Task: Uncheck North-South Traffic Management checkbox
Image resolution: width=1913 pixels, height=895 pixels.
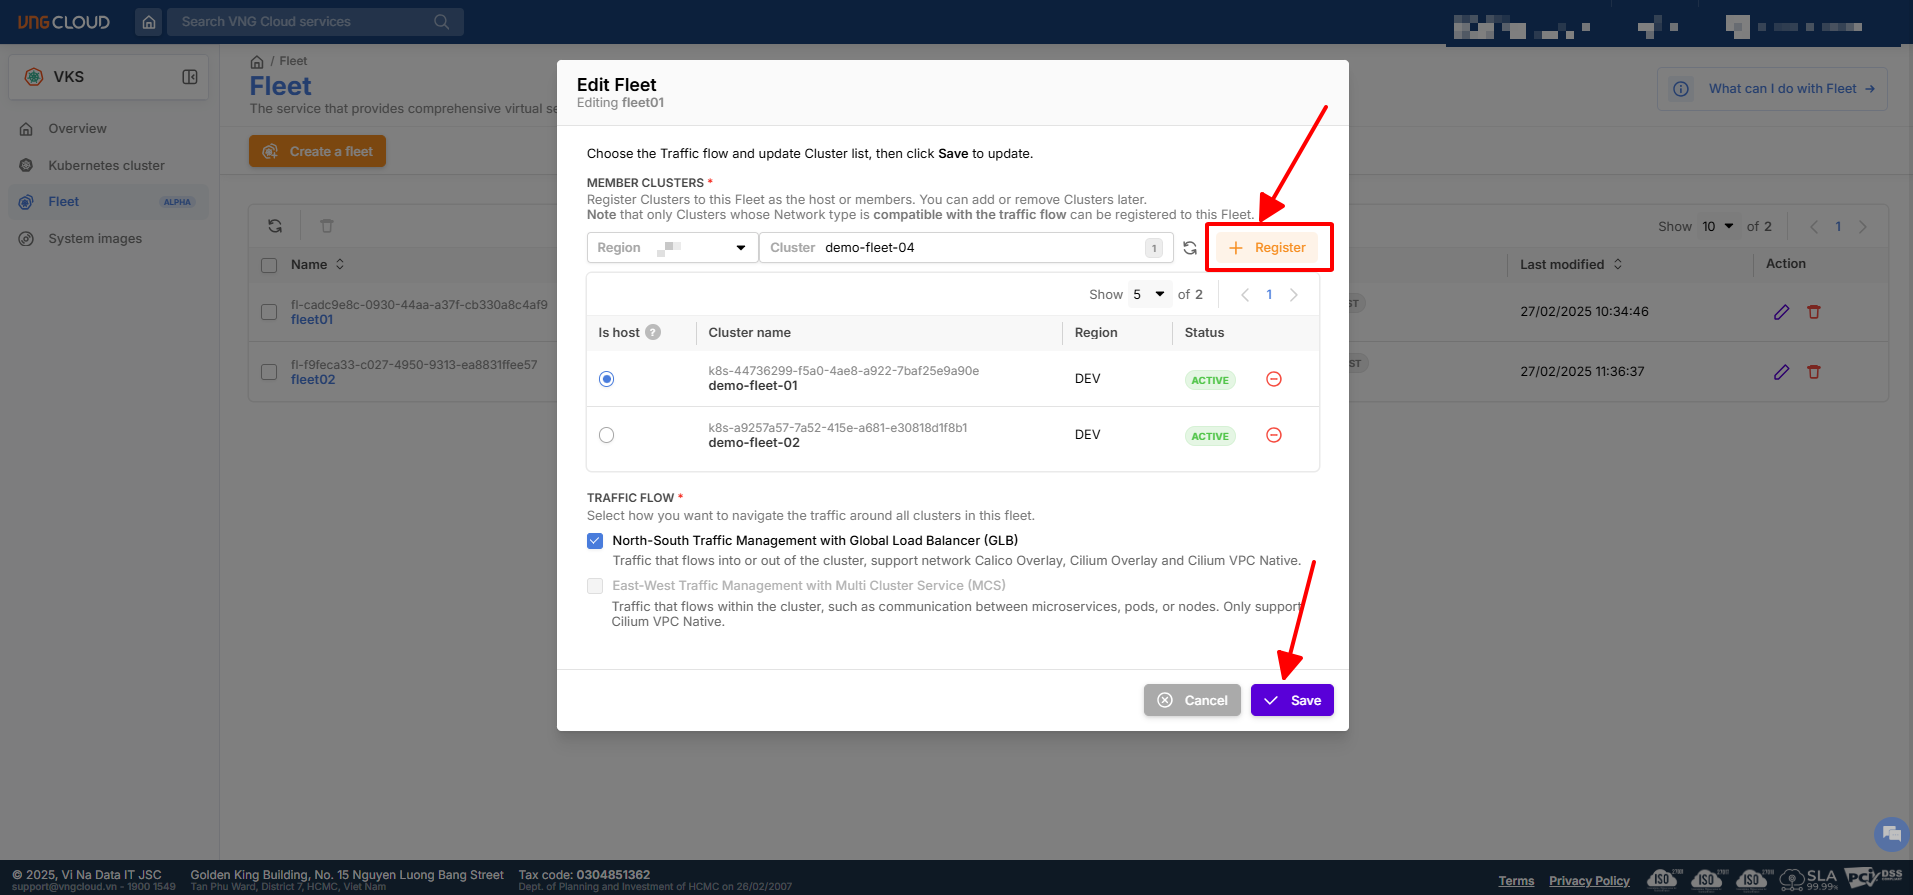Action: click(x=595, y=541)
